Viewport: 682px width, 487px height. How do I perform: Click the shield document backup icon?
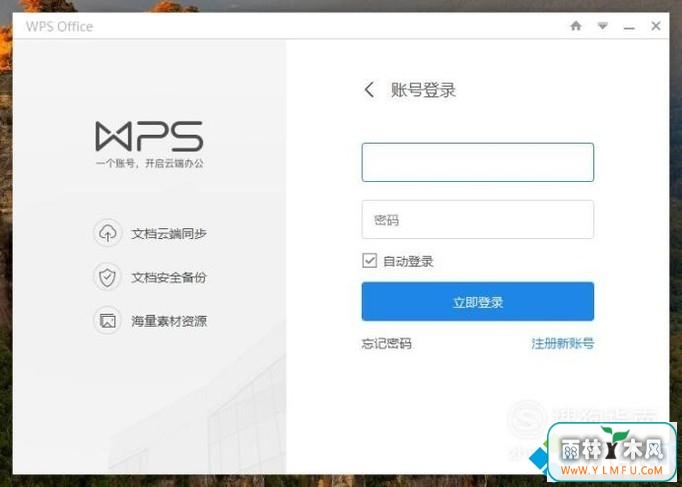pos(107,277)
